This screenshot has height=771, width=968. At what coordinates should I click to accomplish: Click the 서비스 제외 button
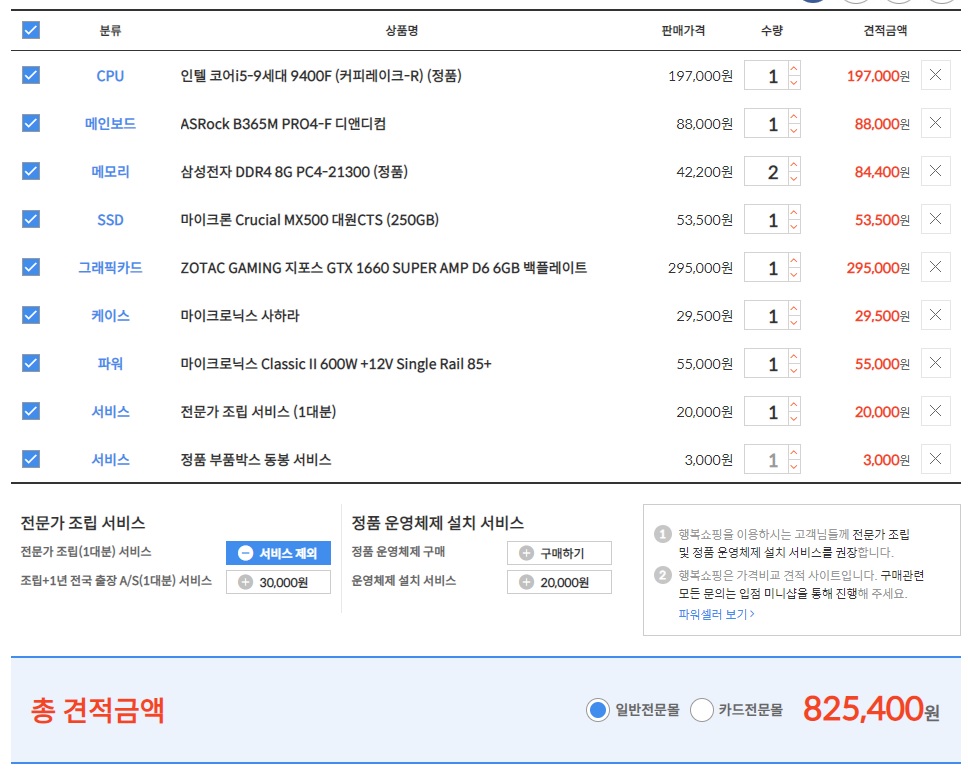click(278, 553)
